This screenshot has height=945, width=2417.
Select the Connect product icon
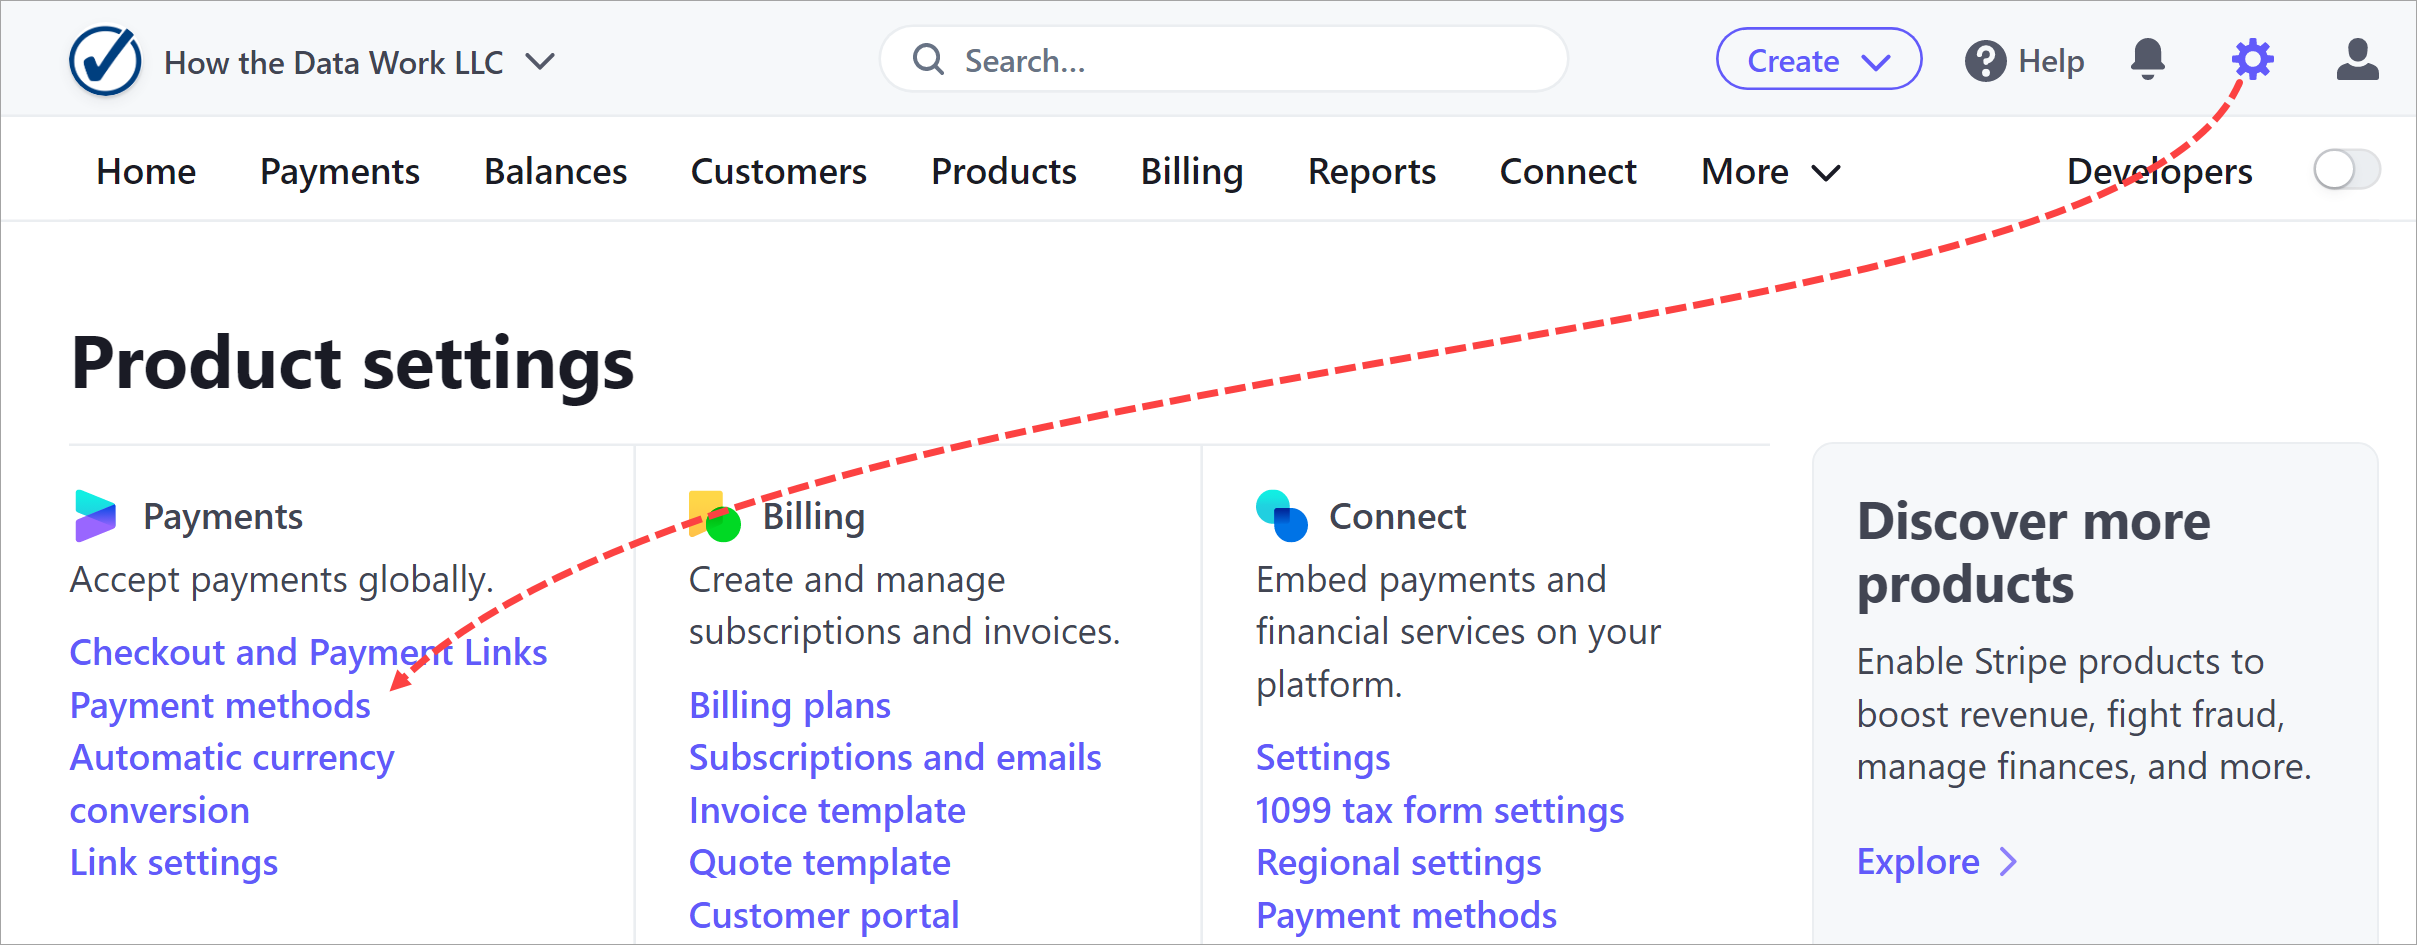1281,515
